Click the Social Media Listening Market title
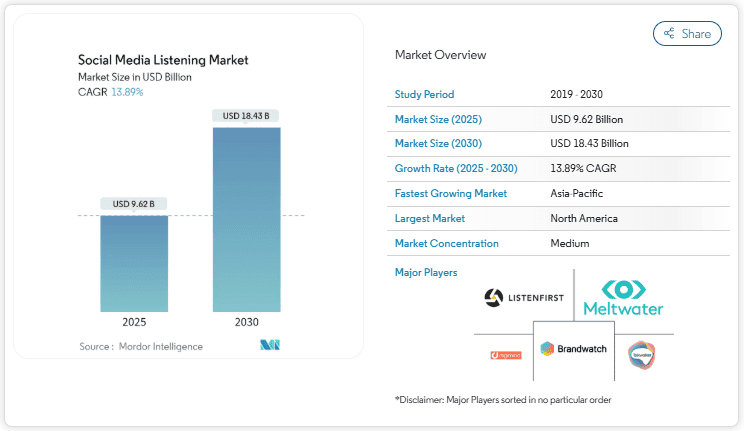 pos(163,60)
